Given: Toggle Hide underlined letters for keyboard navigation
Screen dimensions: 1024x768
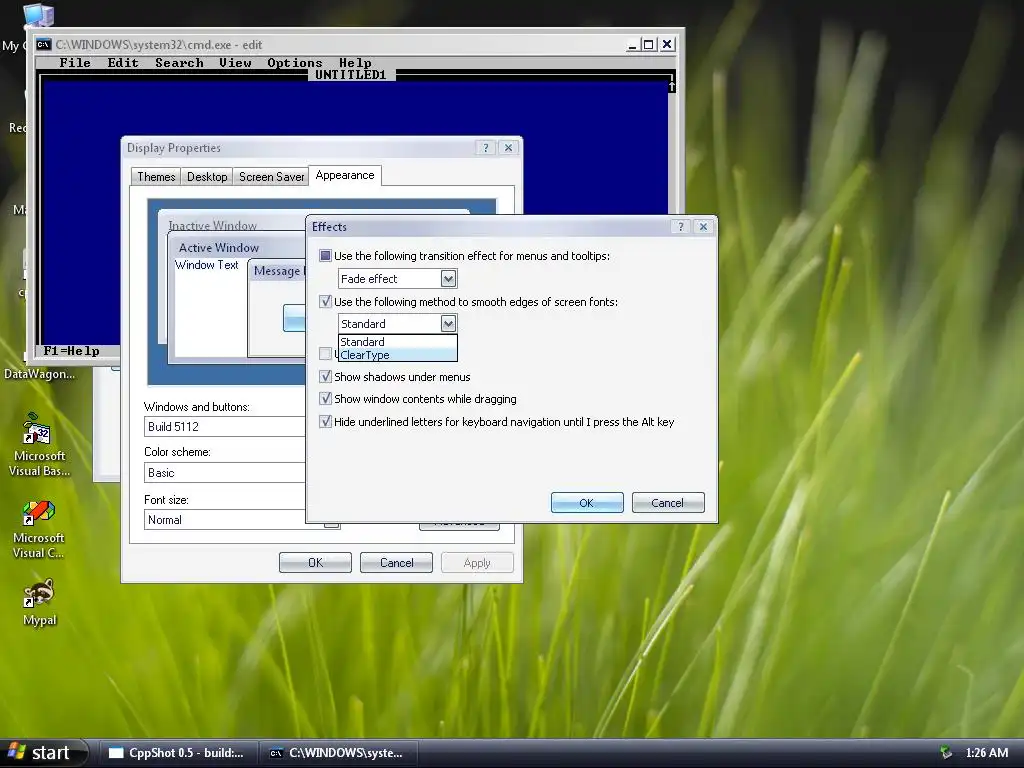Looking at the screenshot, I should (x=325, y=421).
